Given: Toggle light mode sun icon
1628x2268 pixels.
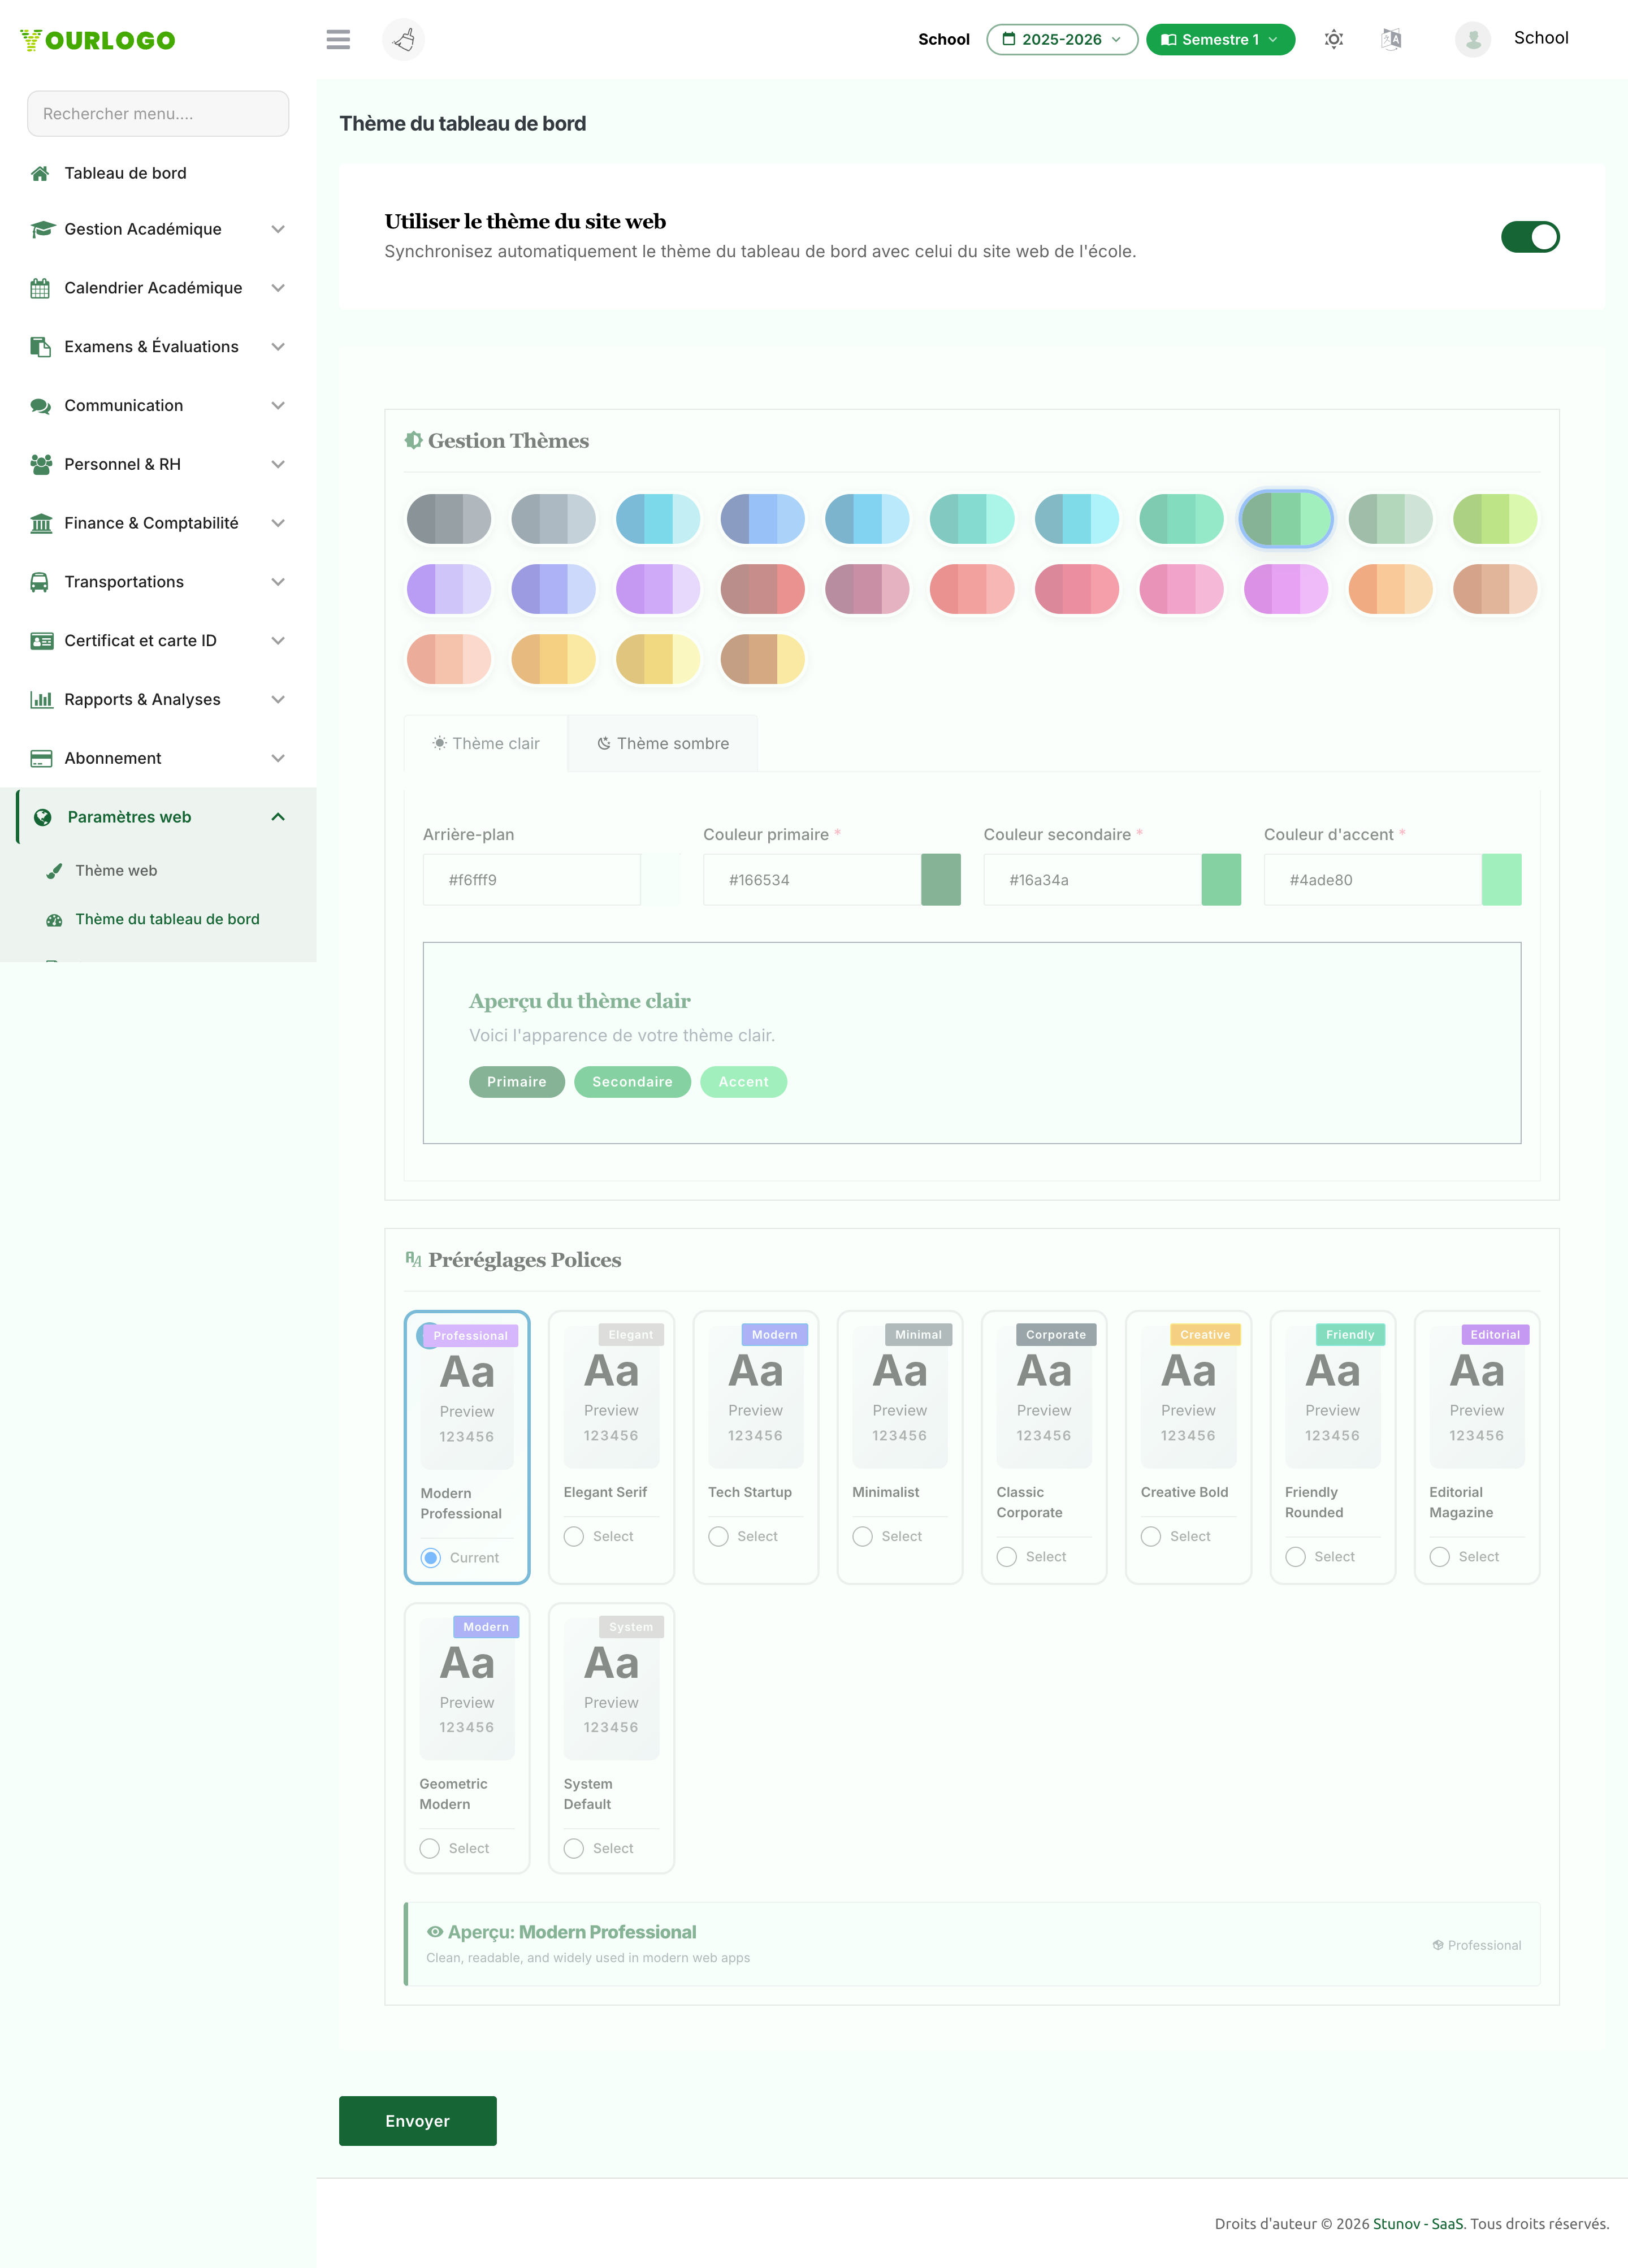Looking at the screenshot, I should coord(1333,39).
